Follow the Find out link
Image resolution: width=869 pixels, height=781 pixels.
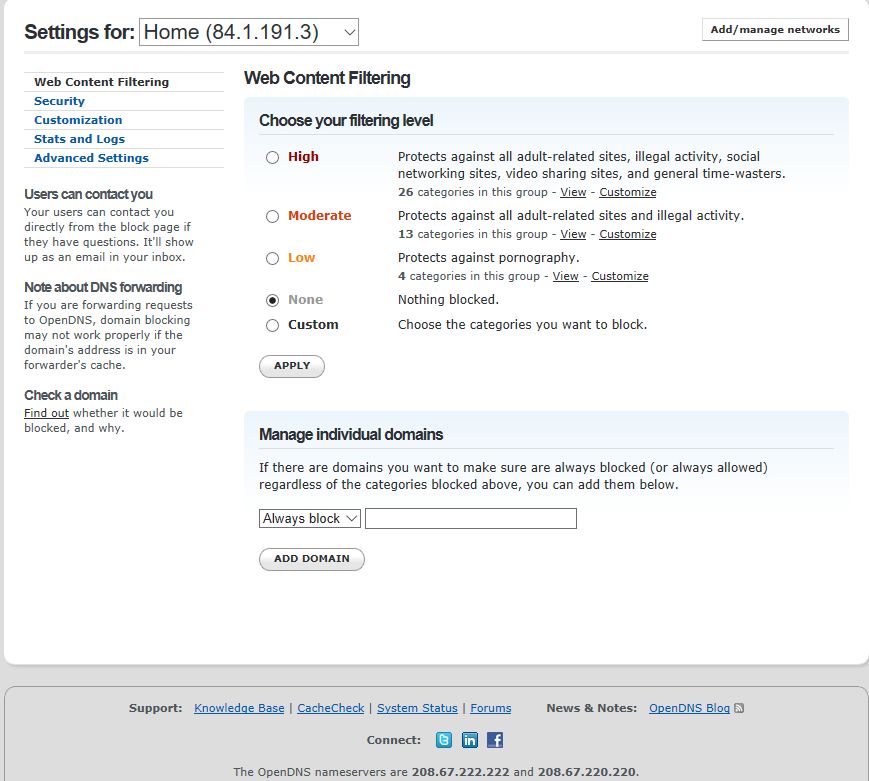(x=46, y=413)
